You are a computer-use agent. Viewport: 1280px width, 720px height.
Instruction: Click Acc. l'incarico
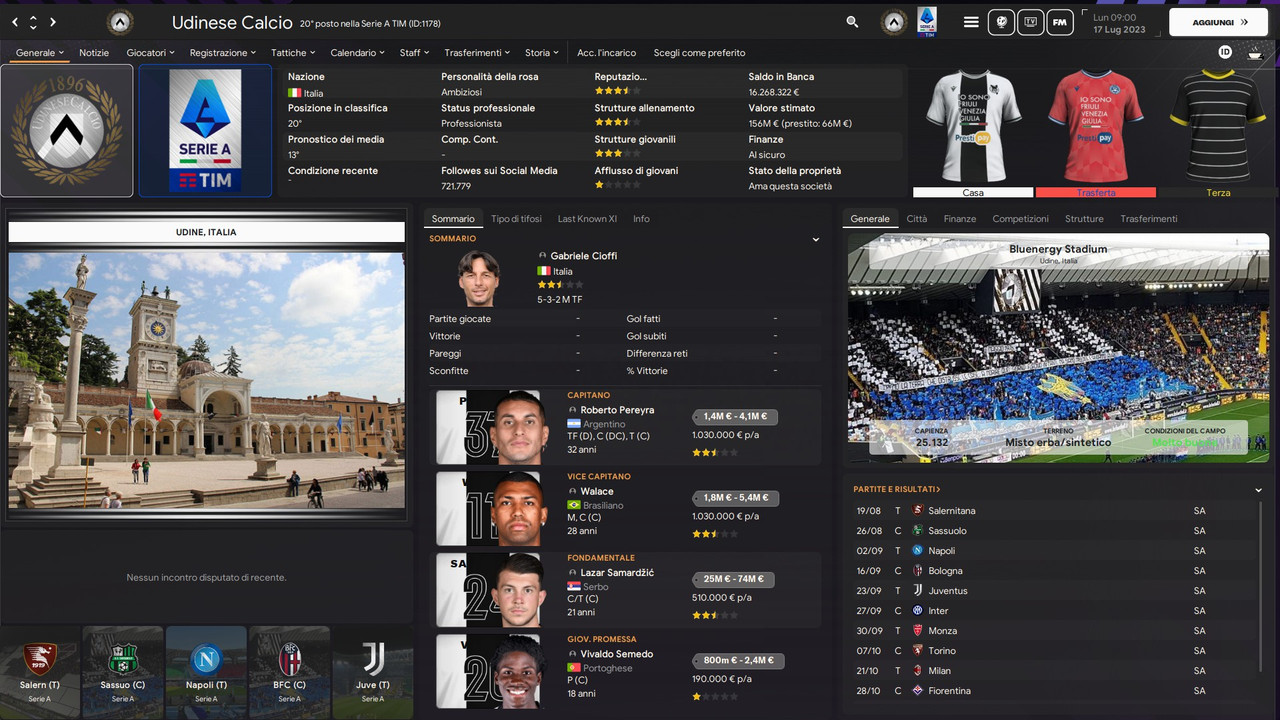pyautogui.click(x=606, y=52)
